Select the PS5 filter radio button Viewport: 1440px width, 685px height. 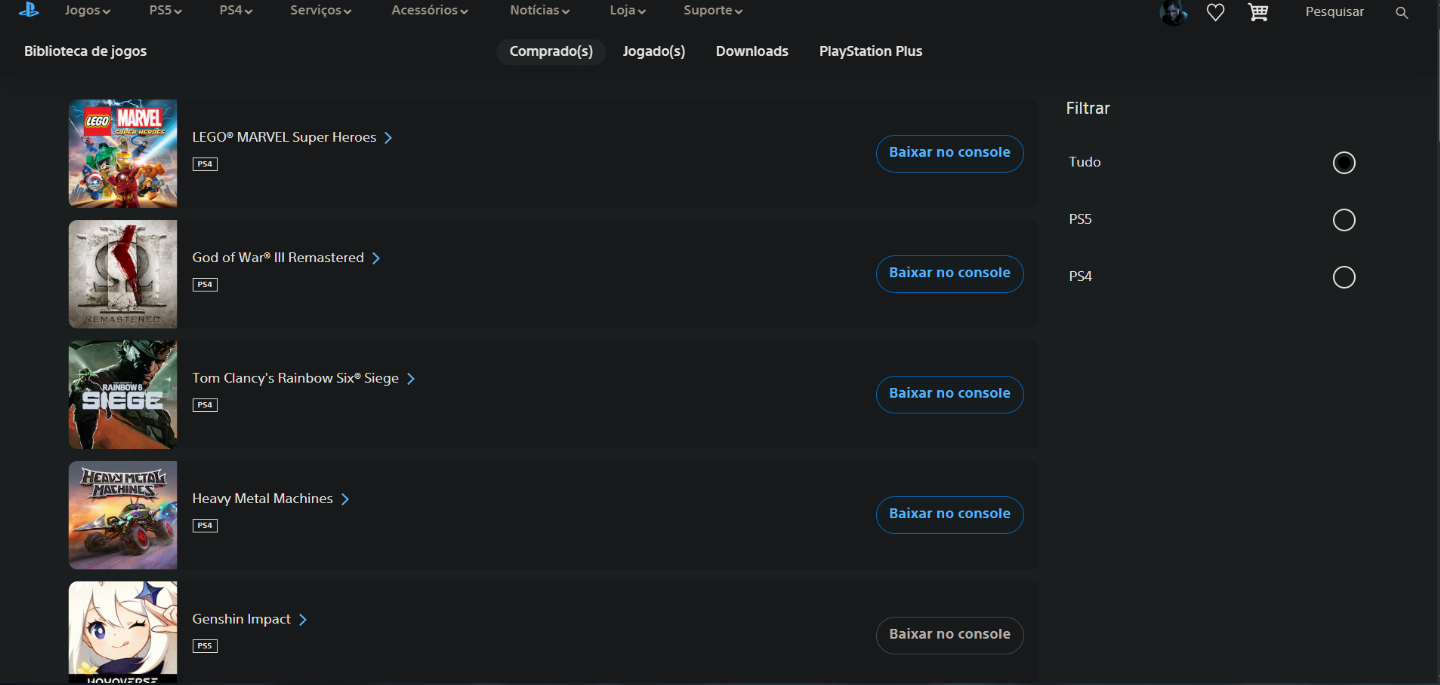(1344, 220)
